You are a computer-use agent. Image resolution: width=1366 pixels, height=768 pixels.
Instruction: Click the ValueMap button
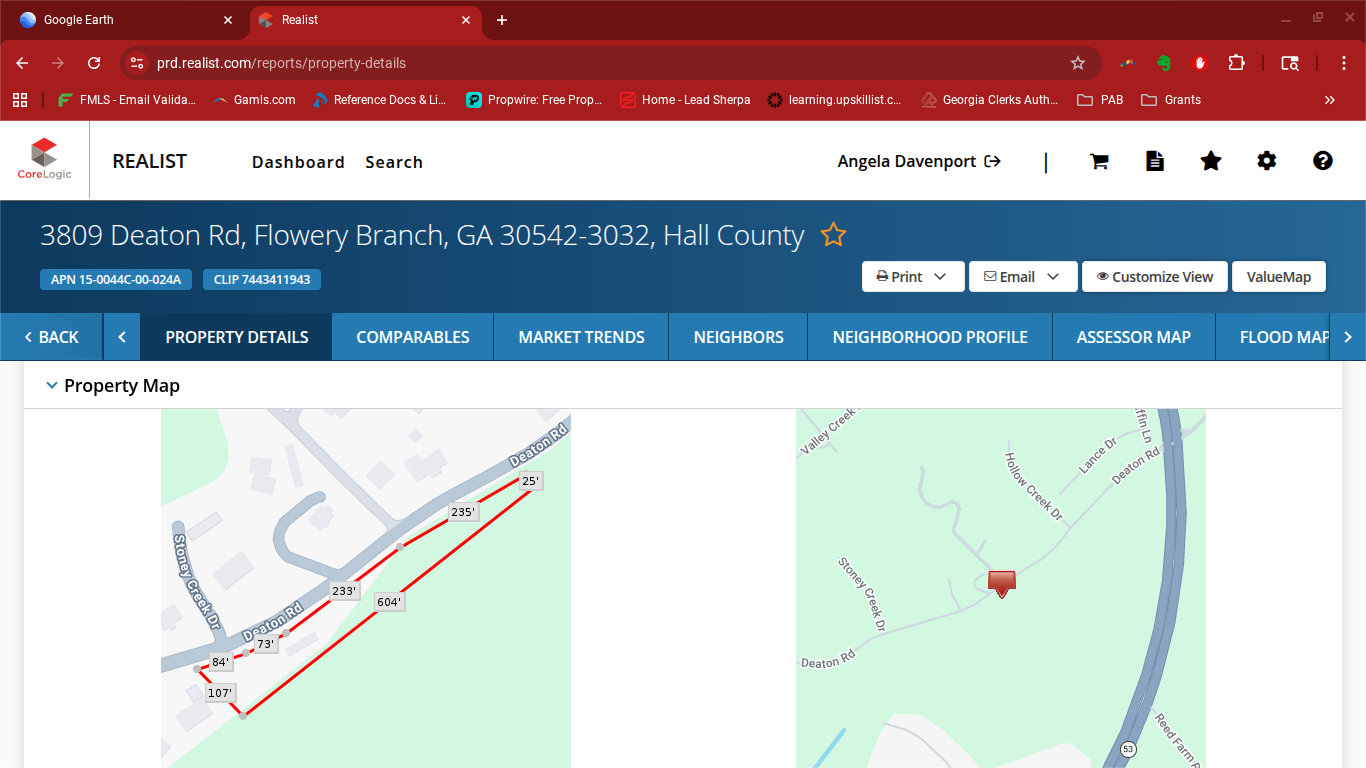(1279, 277)
